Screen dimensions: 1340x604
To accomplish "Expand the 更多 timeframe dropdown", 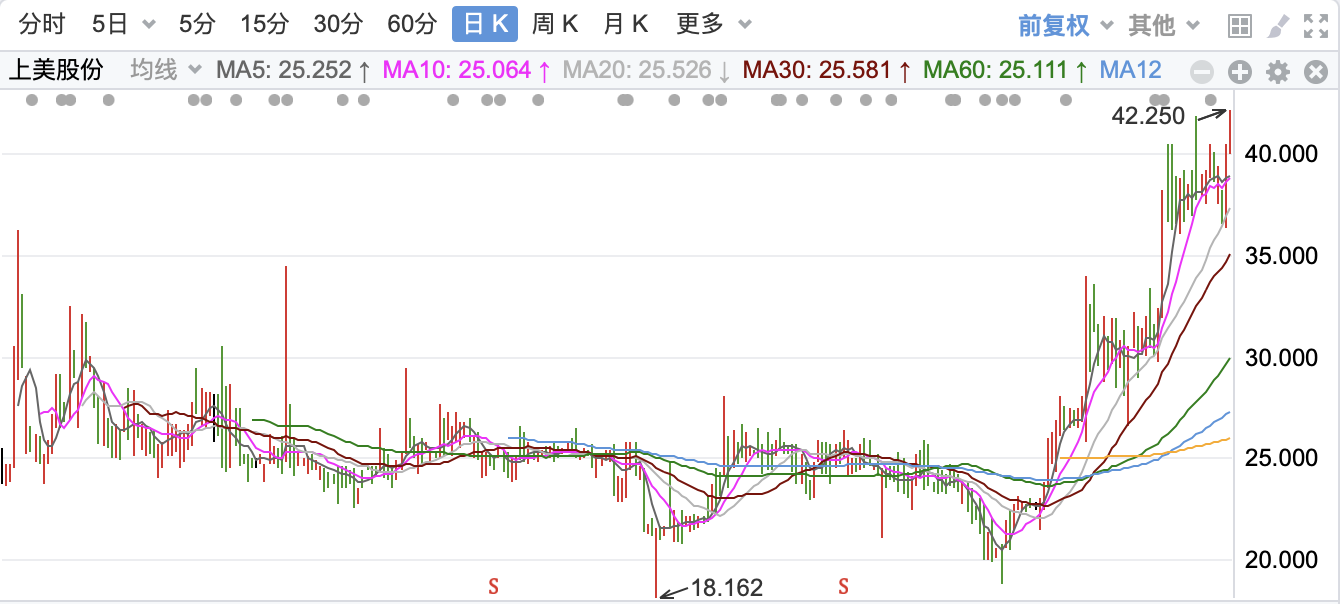I will [713, 25].
